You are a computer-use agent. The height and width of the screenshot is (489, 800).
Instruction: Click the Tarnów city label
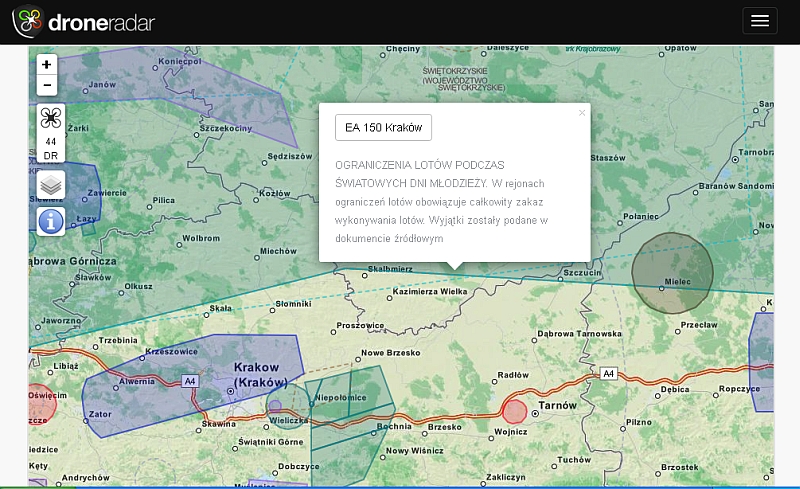pos(558,405)
